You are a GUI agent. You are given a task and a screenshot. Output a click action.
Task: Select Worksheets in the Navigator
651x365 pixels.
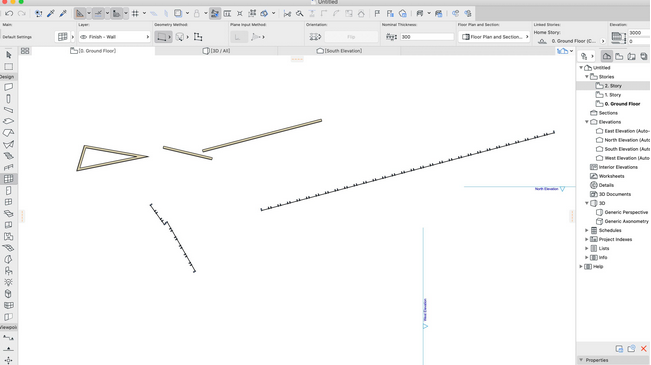tap(611, 176)
